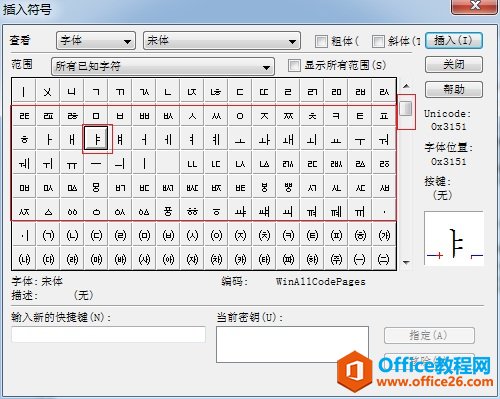The image size is (500, 399).
Task: Select the ㅎ character cell
Action: point(24,140)
